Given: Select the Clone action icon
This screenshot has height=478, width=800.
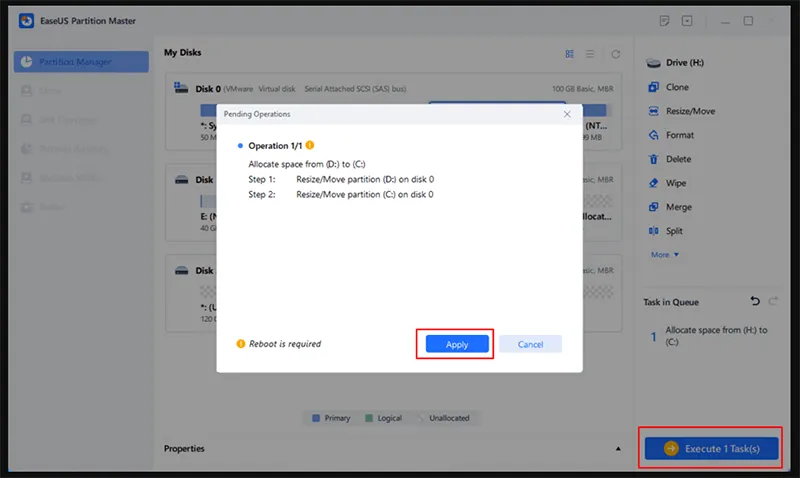Looking at the screenshot, I should (x=653, y=87).
